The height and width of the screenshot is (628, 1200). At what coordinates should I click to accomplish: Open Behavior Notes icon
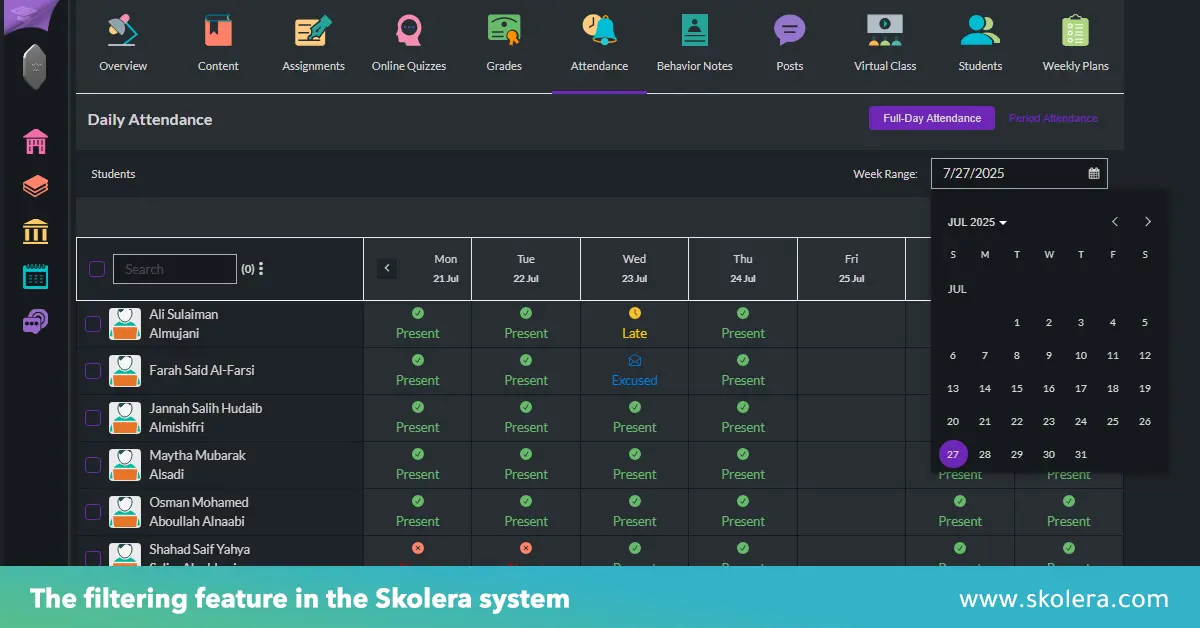tap(694, 32)
